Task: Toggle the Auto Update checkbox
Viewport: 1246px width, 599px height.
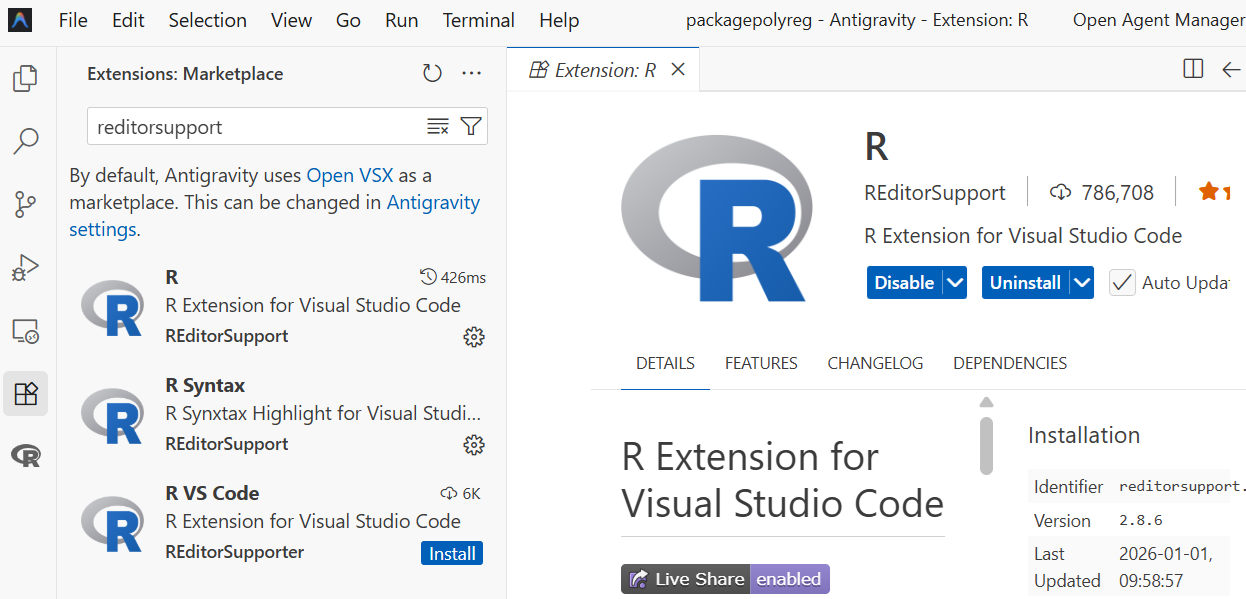Action: coord(1122,283)
